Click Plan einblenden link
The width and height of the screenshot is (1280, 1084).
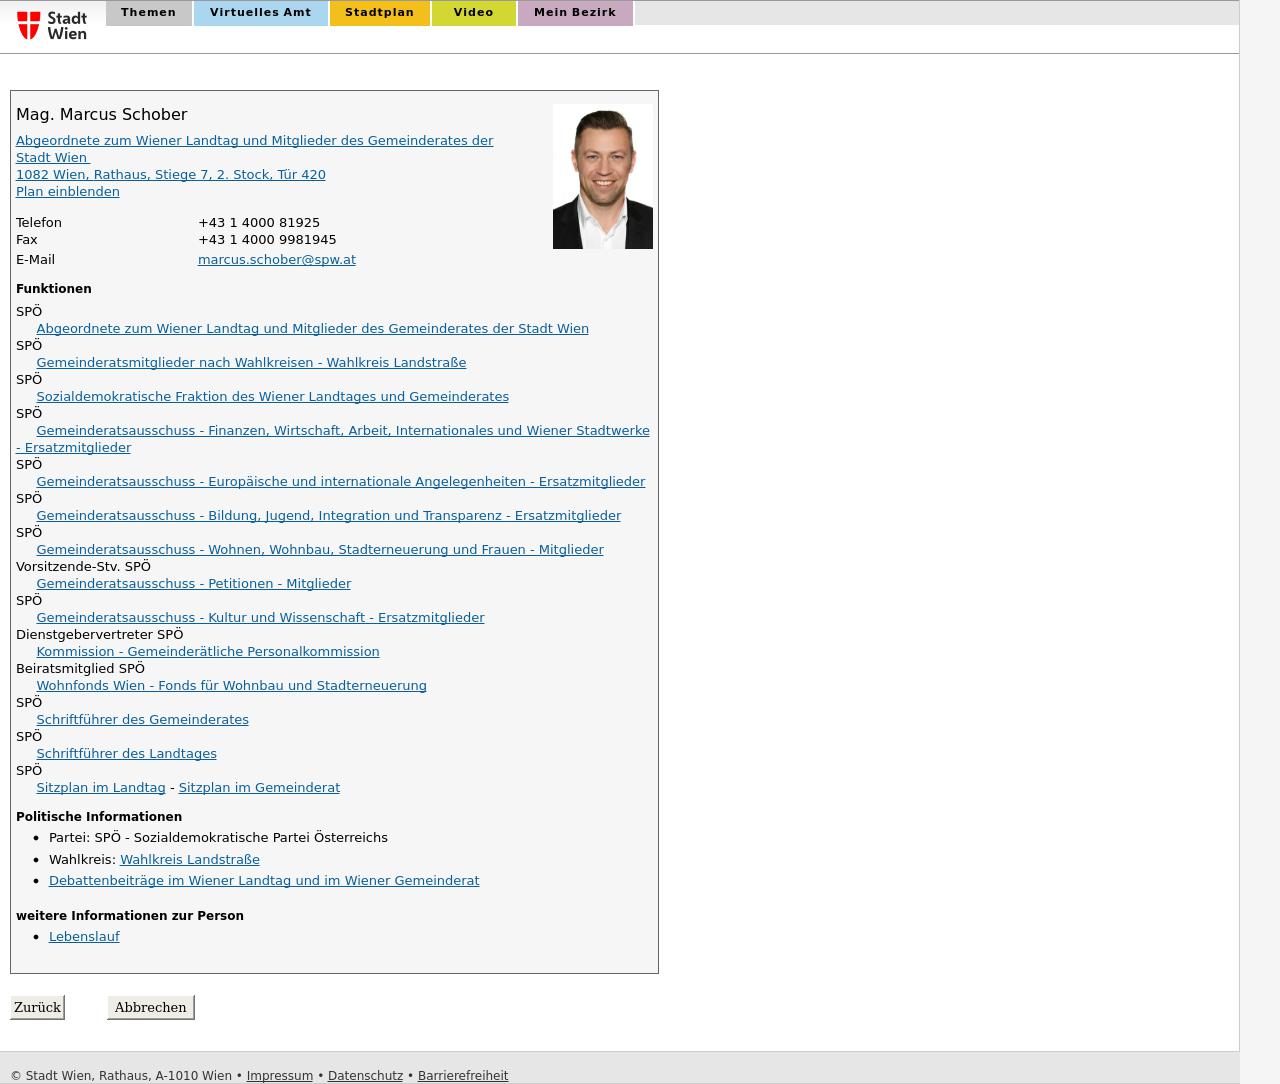tap(68, 191)
